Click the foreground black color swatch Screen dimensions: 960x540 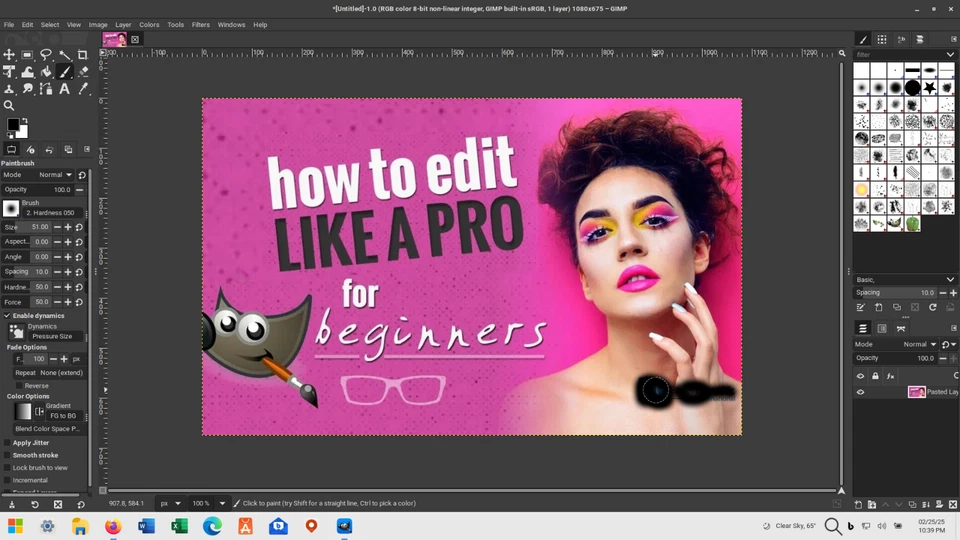pyautogui.click(x=12, y=125)
